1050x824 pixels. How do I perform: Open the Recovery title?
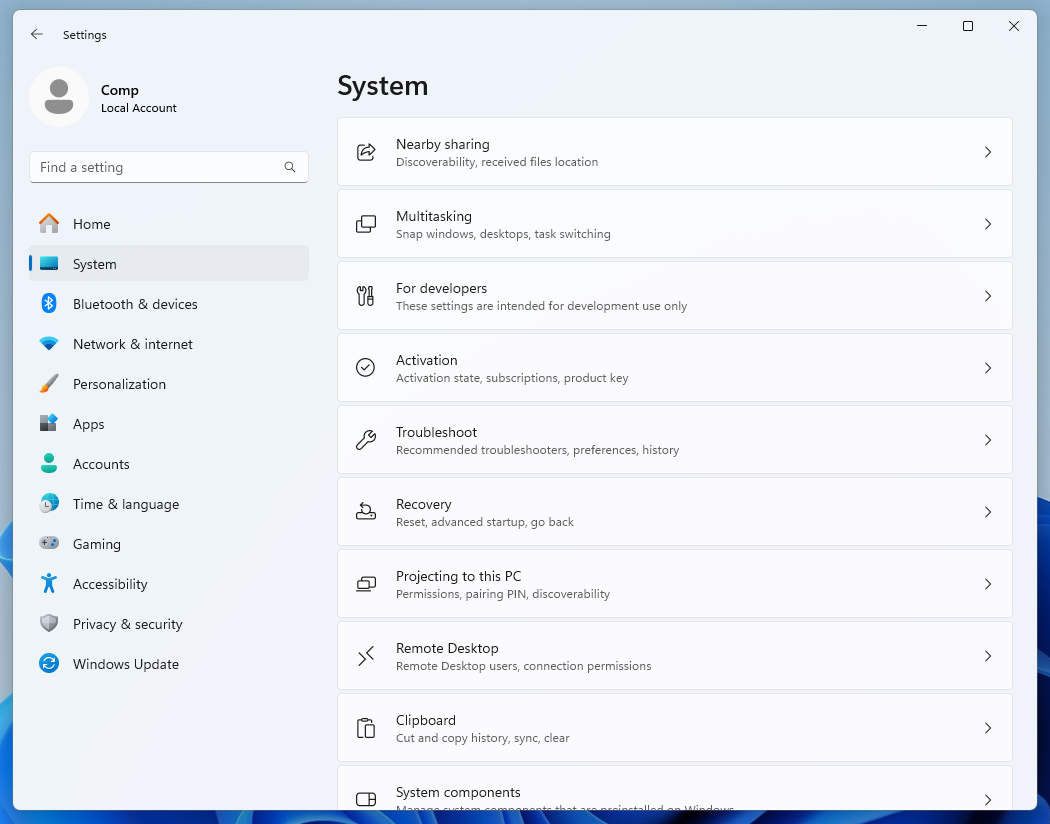[424, 504]
